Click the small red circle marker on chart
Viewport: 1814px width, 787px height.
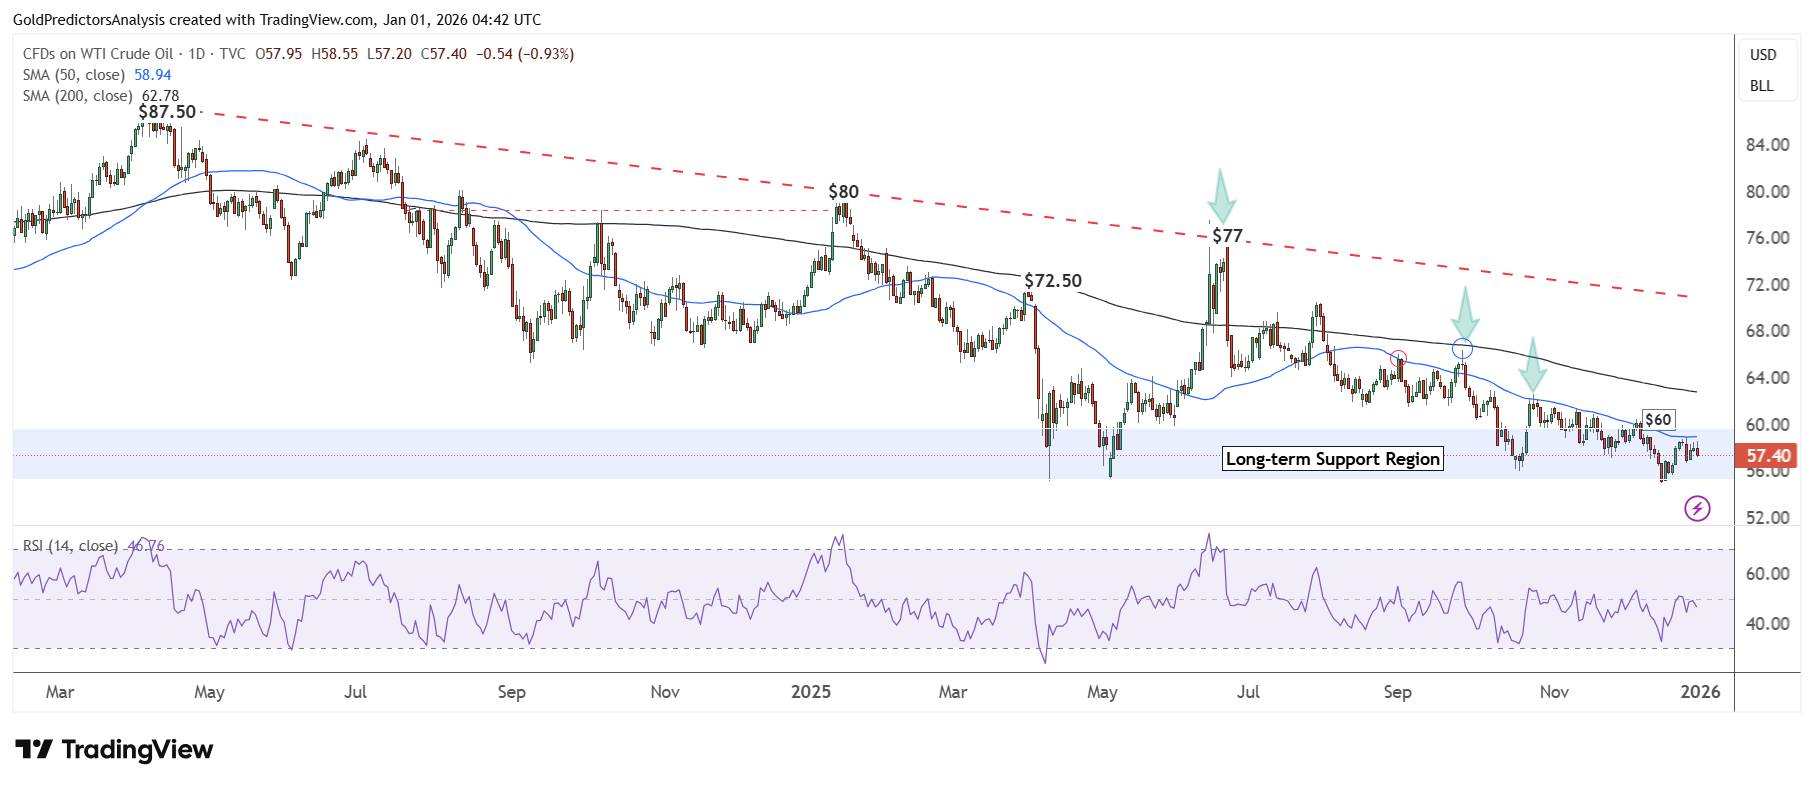[1399, 358]
